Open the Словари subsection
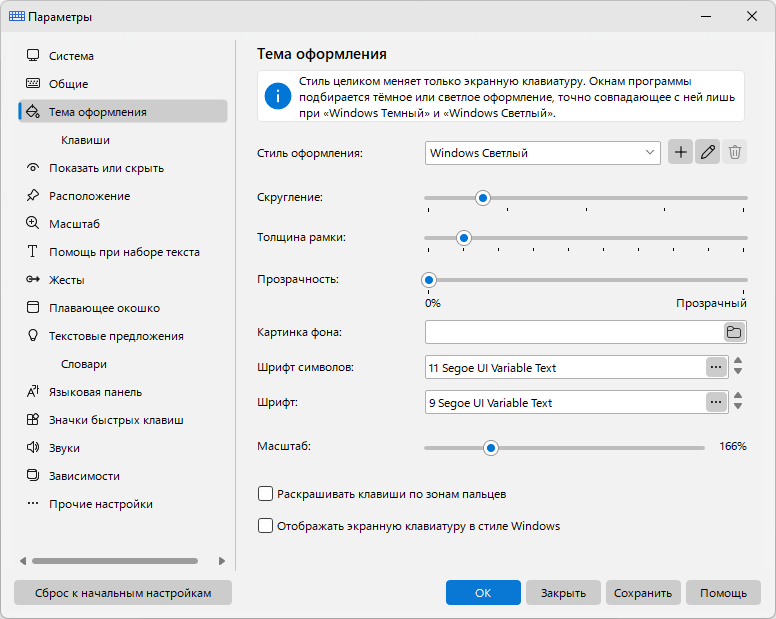Screen dimensions: 776x619 coord(123,364)
